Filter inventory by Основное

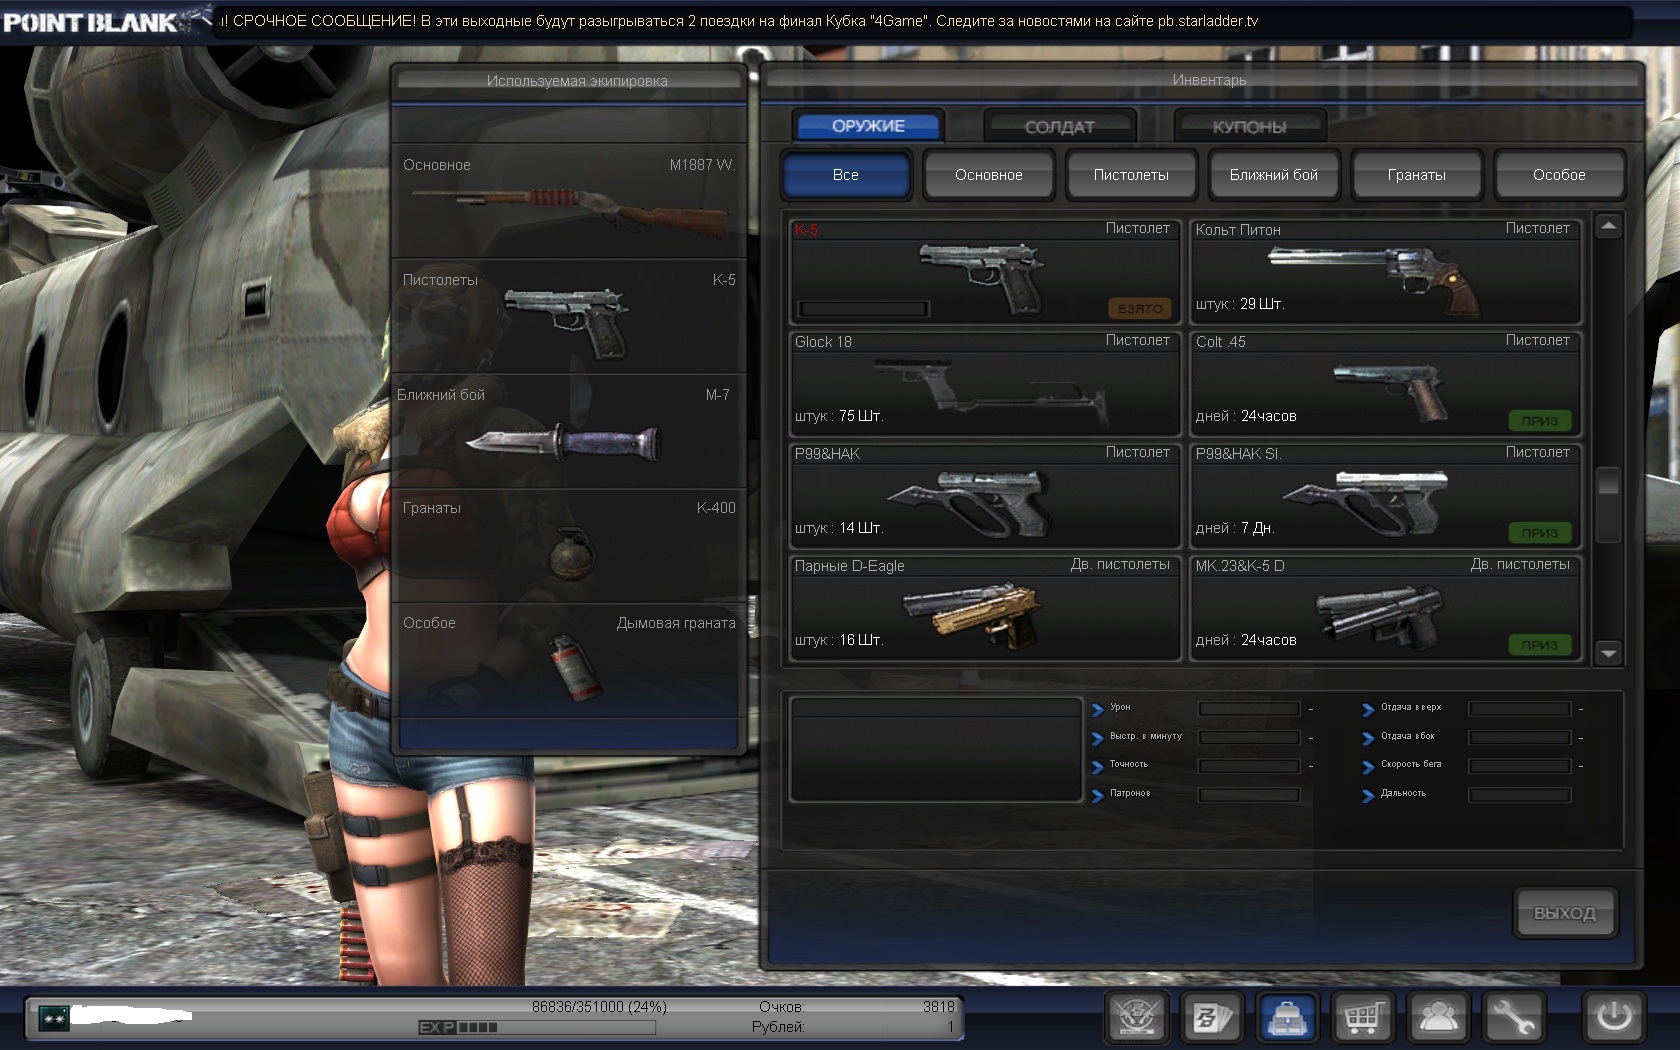coord(989,175)
